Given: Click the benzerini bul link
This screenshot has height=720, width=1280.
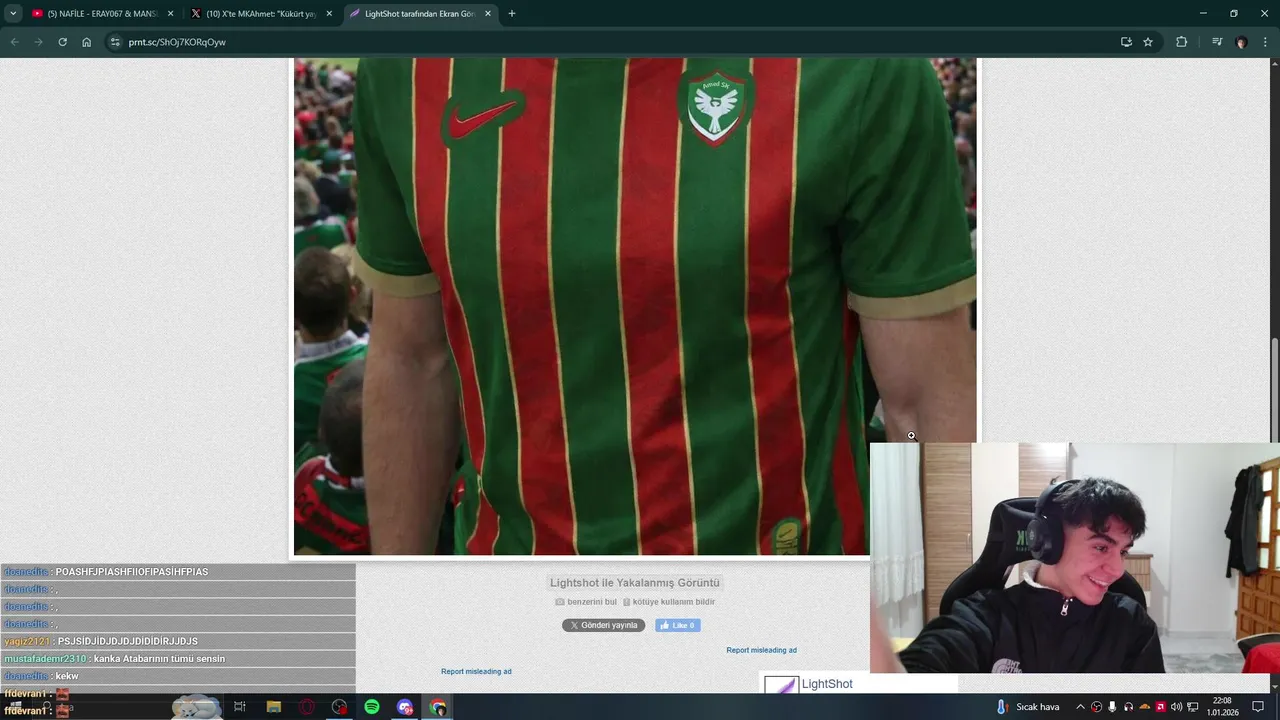Looking at the screenshot, I should 586,602.
